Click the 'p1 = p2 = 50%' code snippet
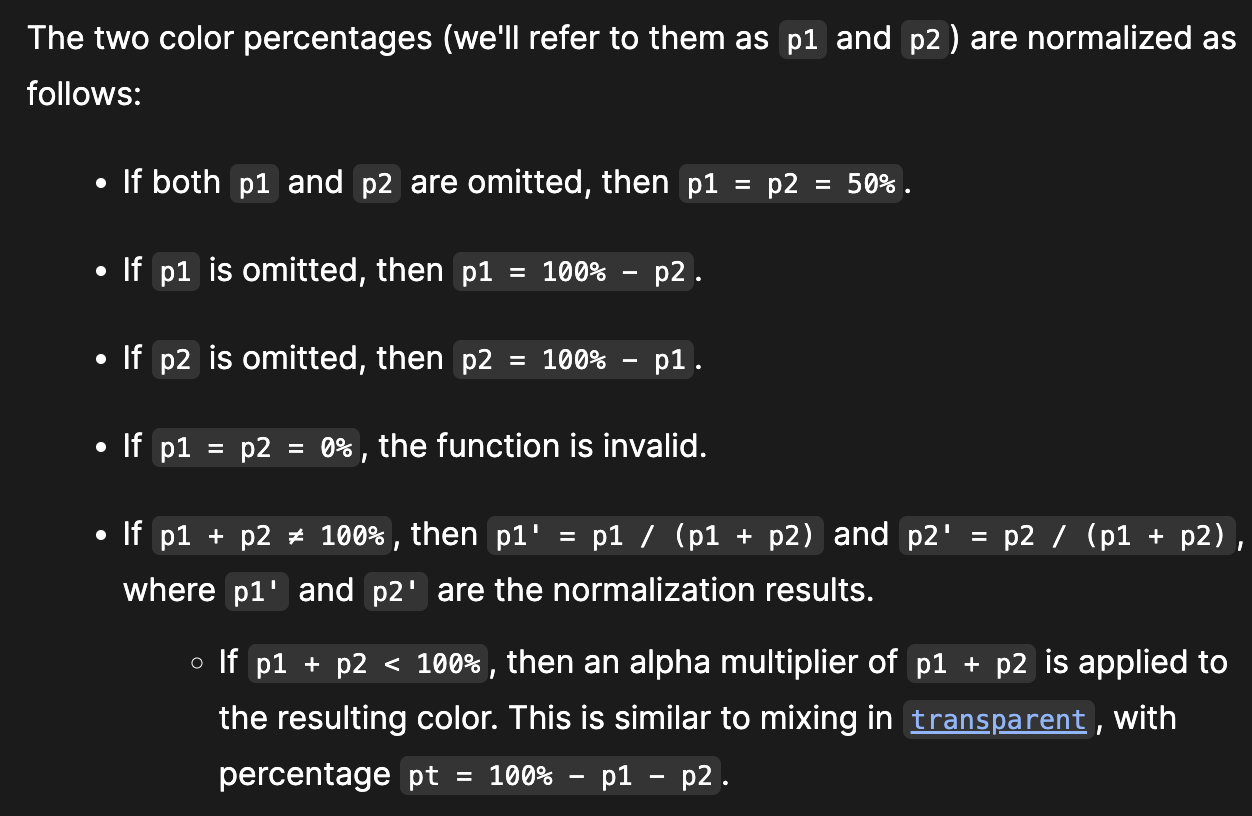This screenshot has height=816, width=1252. click(x=792, y=184)
